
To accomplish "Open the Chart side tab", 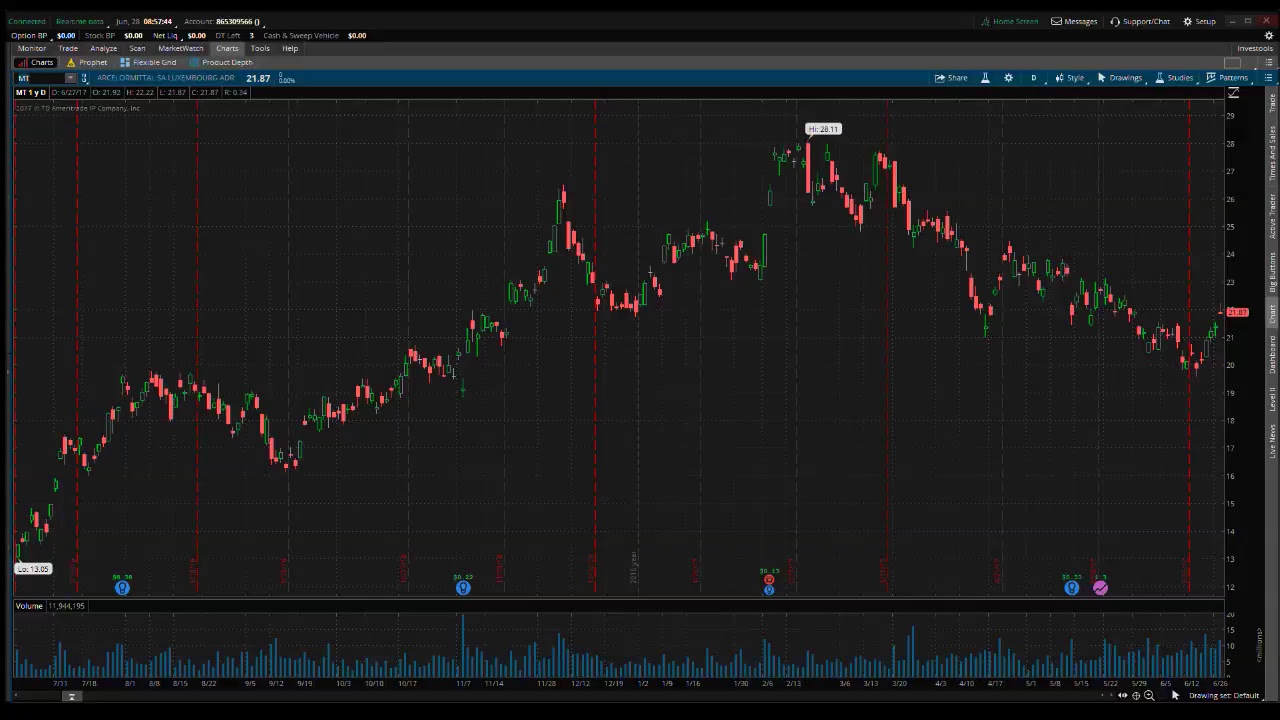I will pyautogui.click(x=1273, y=314).
